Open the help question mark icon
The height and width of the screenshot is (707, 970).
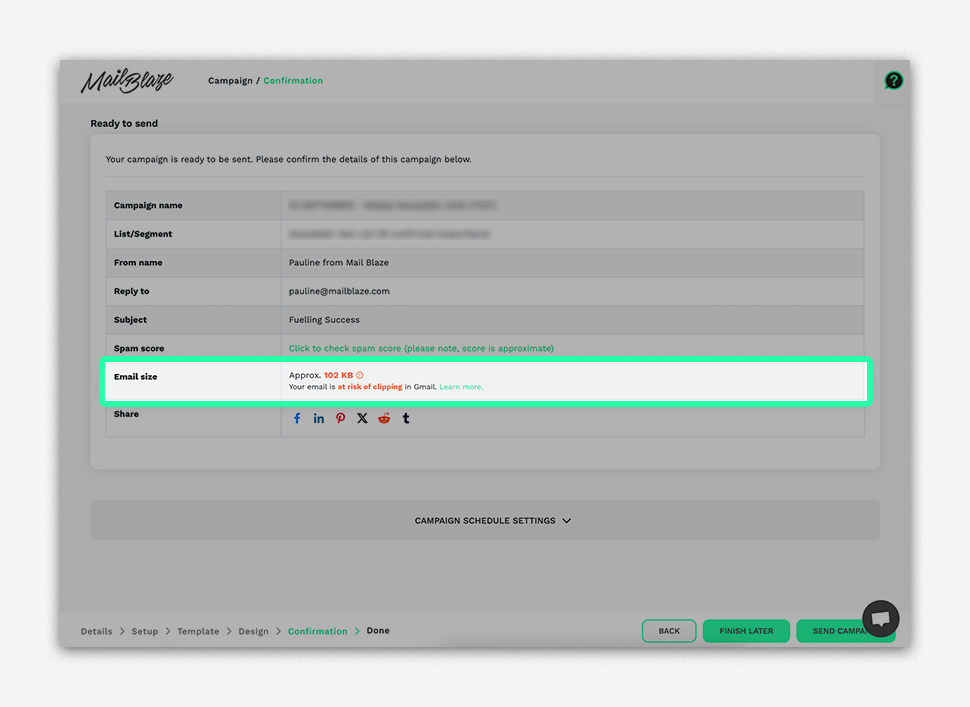click(x=893, y=81)
